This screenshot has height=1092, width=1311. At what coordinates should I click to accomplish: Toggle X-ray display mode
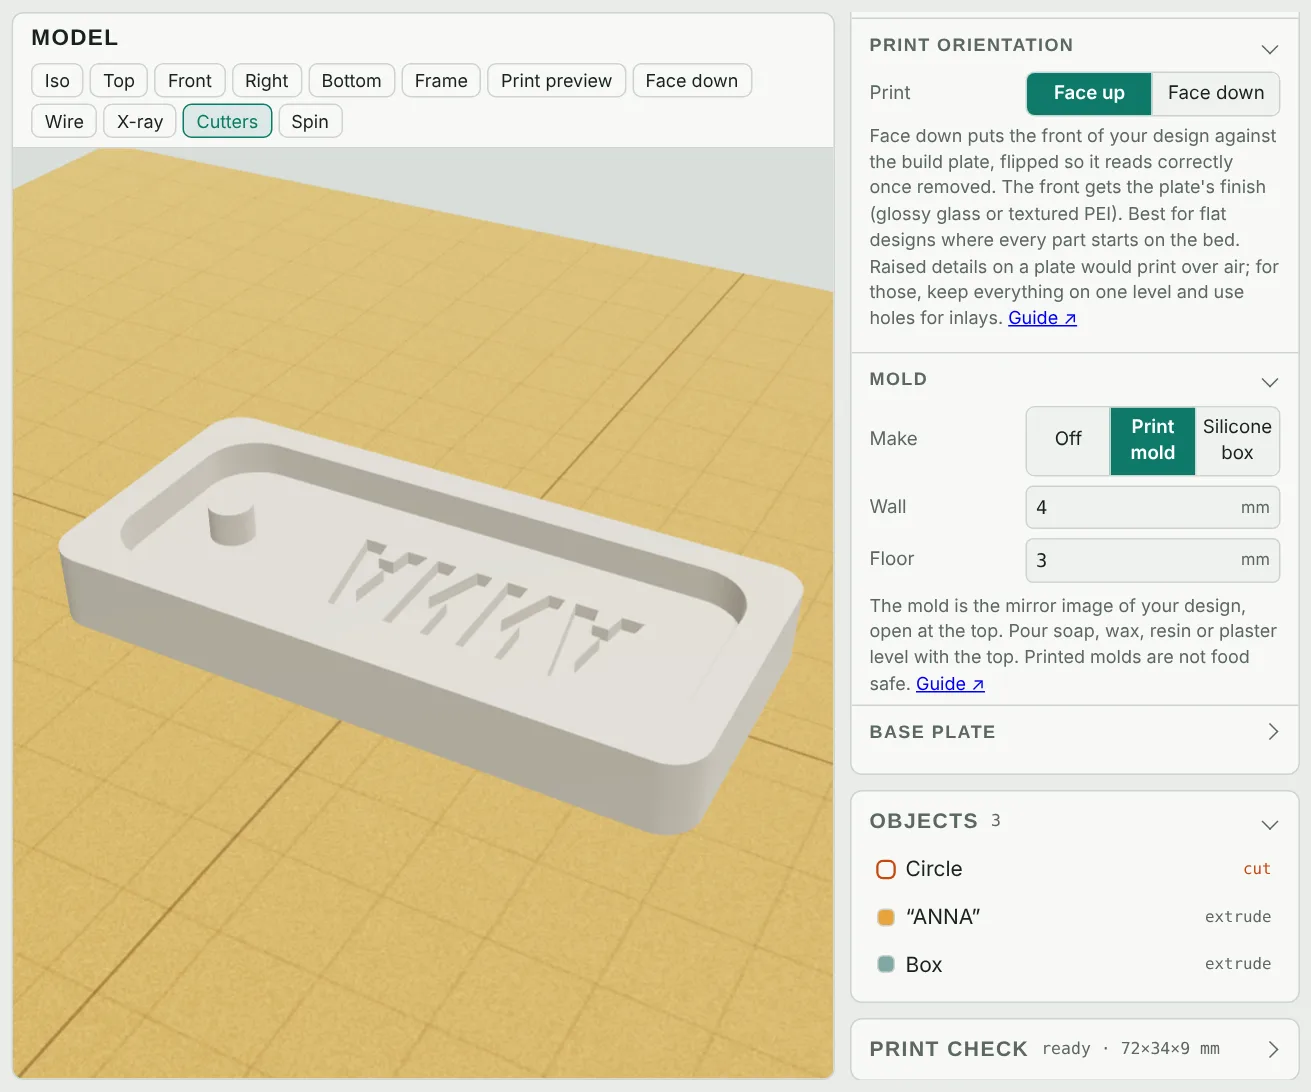(140, 122)
